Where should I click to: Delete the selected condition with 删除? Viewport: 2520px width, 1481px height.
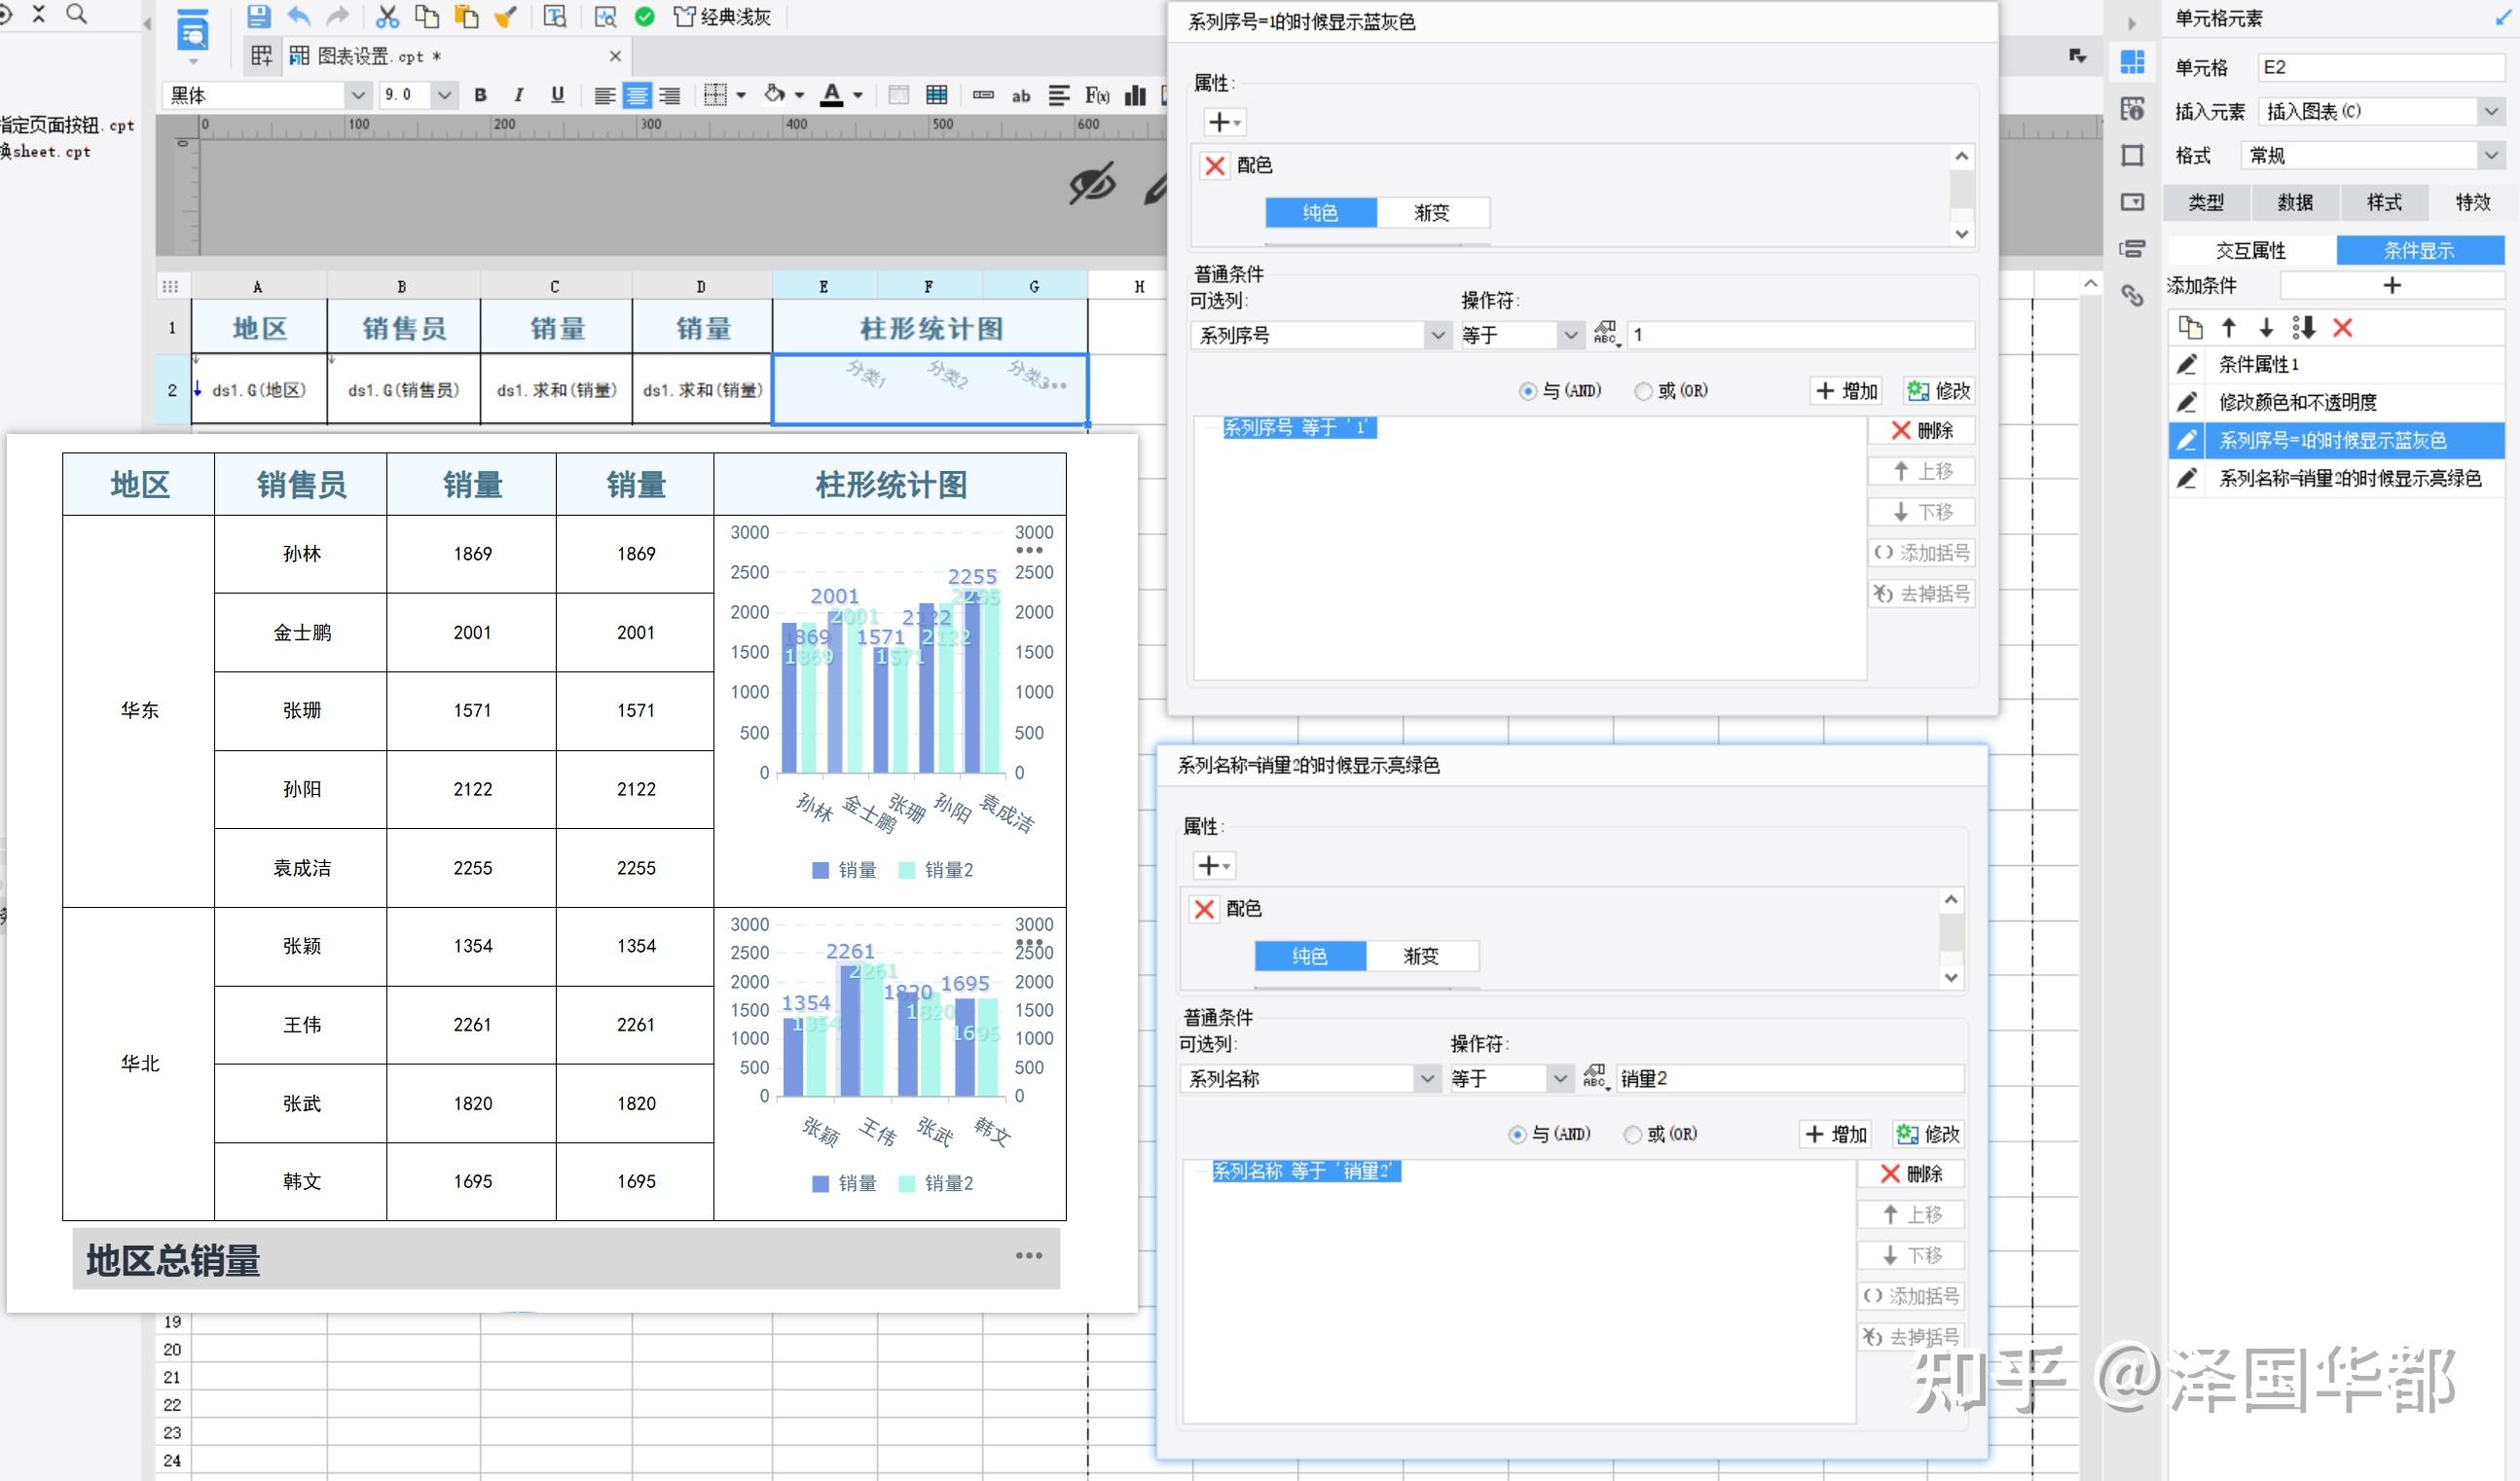coord(1922,430)
